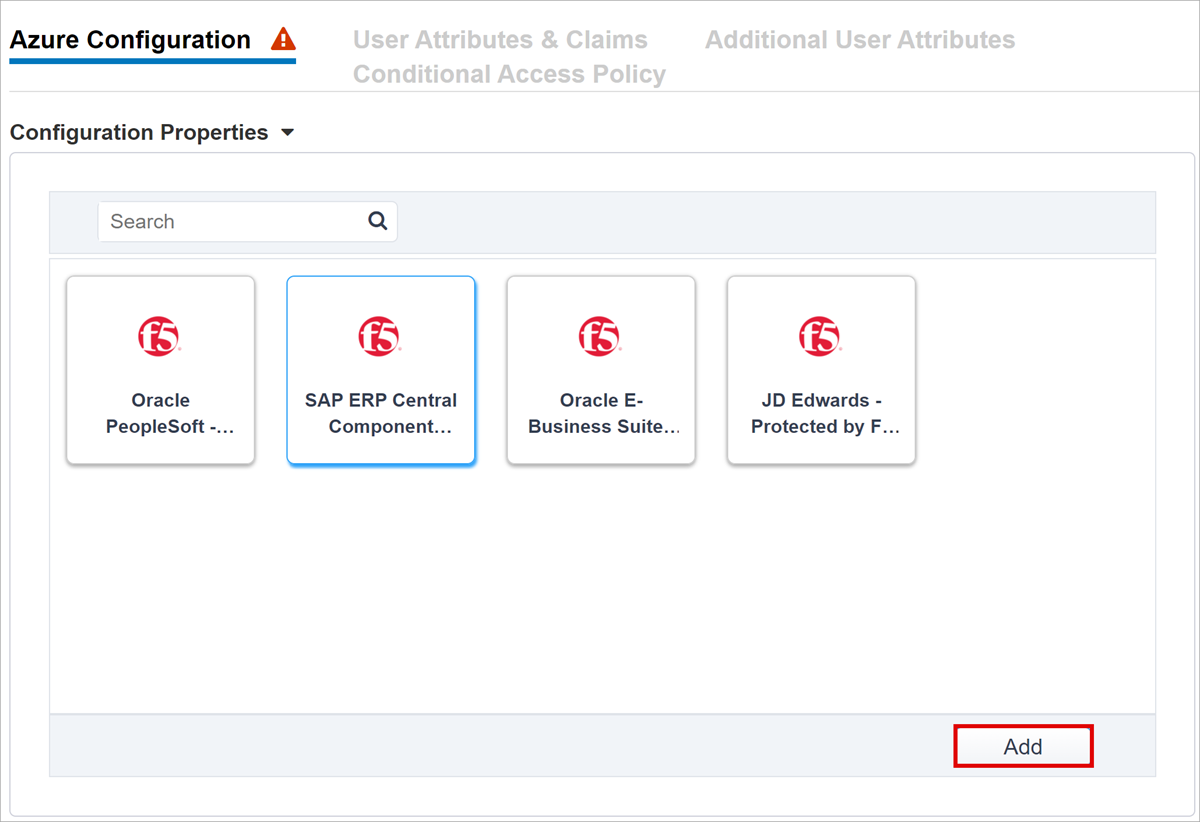Click the F5 logo on JD Edwards card
This screenshot has width=1200, height=822.
point(820,336)
